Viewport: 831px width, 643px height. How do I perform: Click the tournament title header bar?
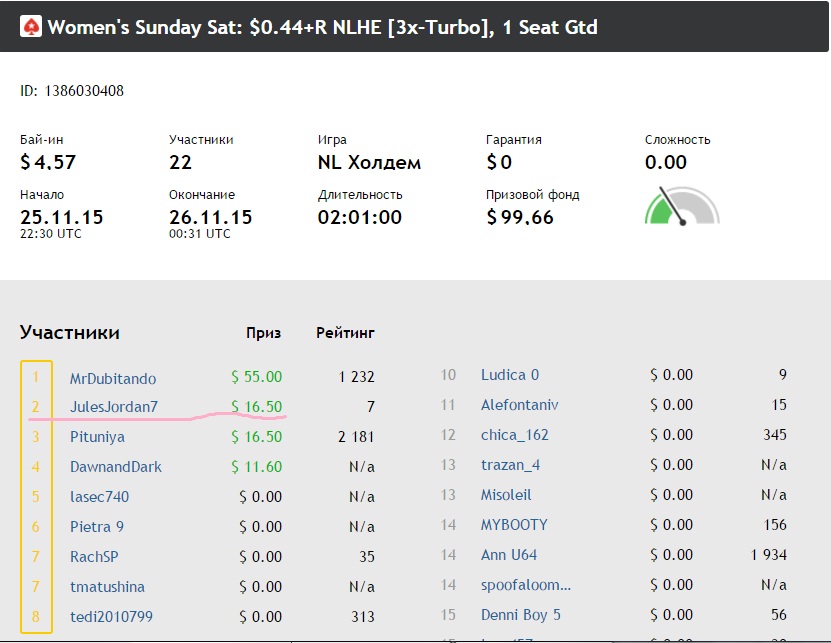pos(414,27)
